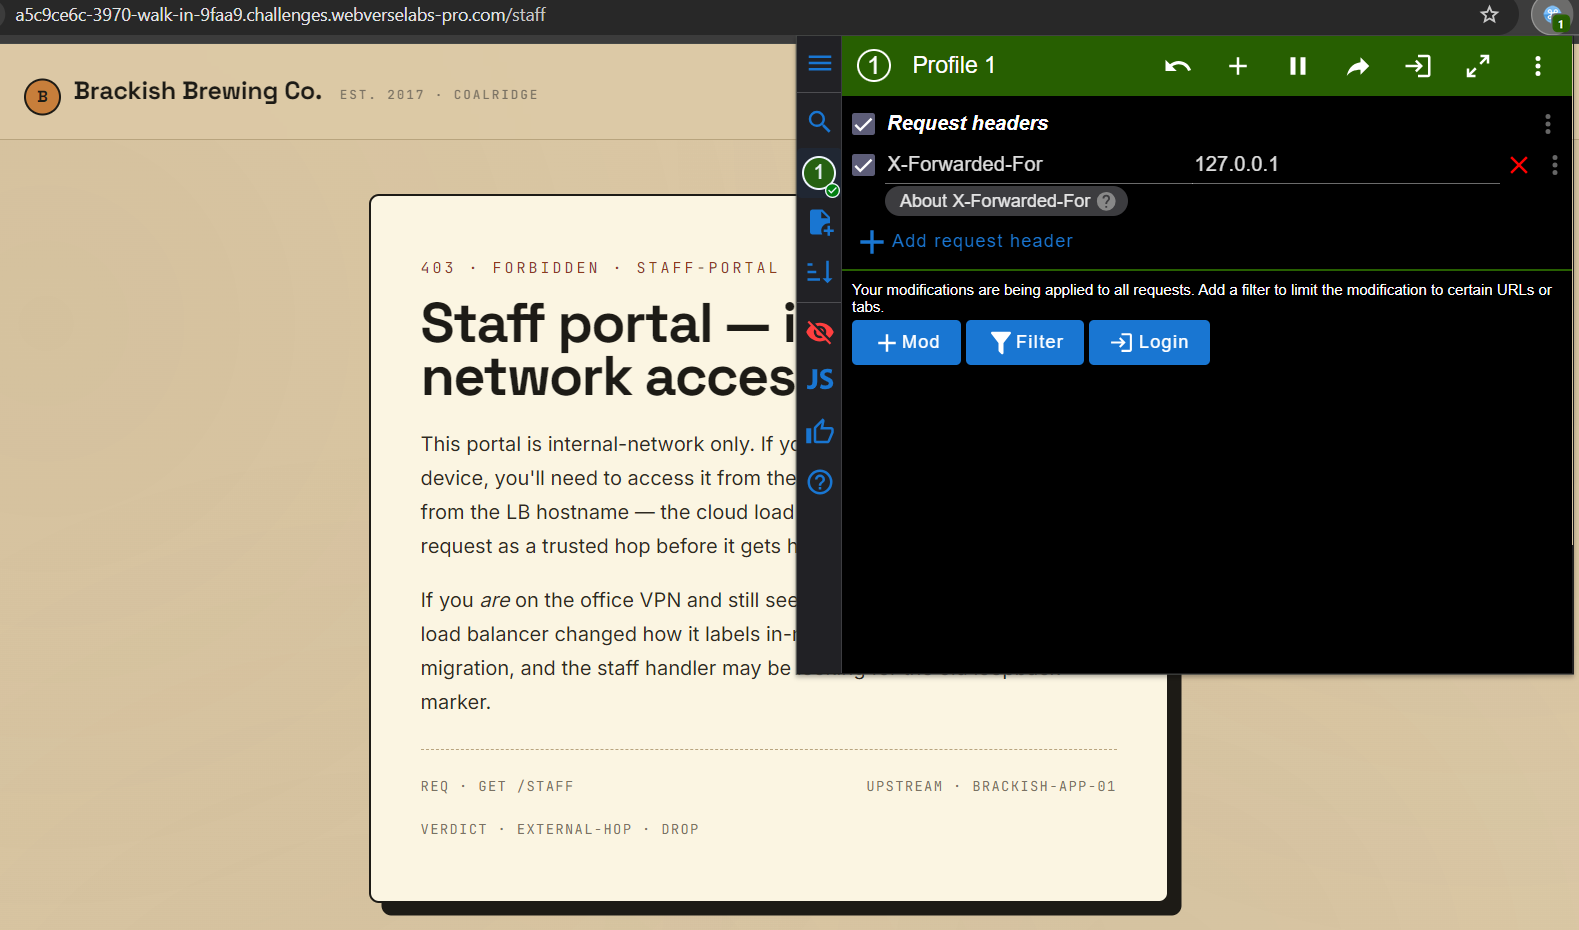Edit the X-Forwarded-For header name field
The height and width of the screenshot is (930, 1579).
(x=1036, y=164)
